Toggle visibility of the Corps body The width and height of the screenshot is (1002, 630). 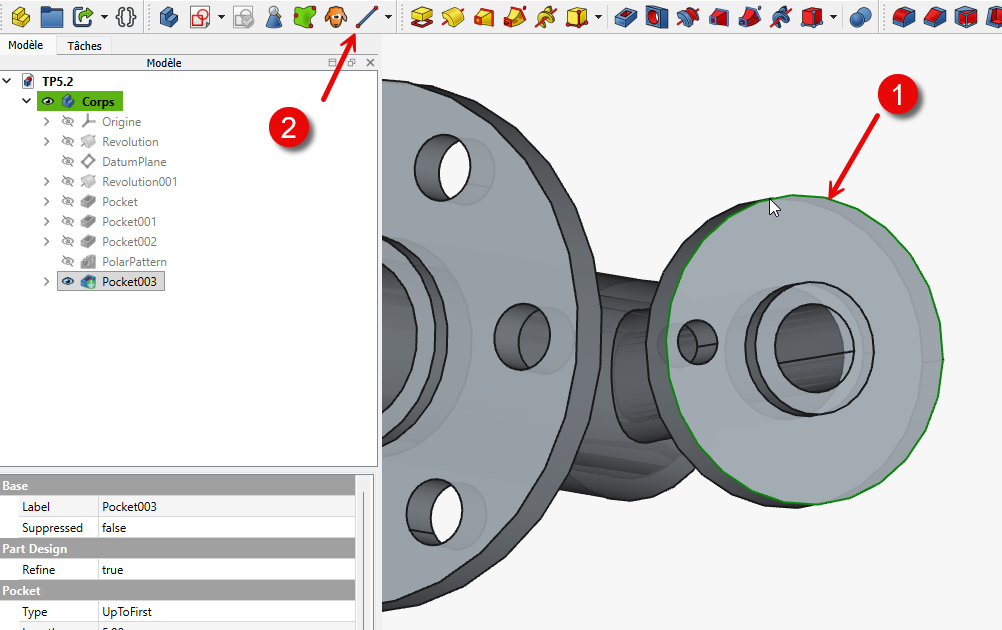47,102
